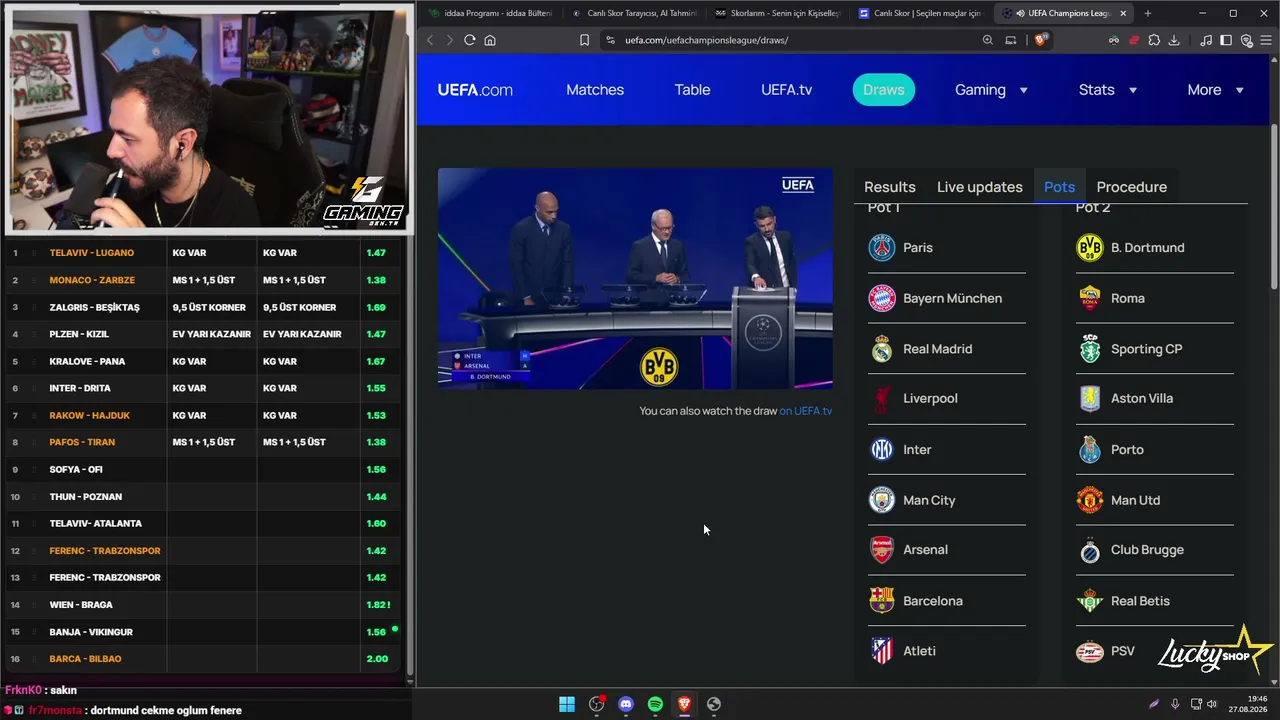This screenshot has height=720, width=1280.
Task: Open the volume speaker icon in tray
Action: click(x=1212, y=704)
